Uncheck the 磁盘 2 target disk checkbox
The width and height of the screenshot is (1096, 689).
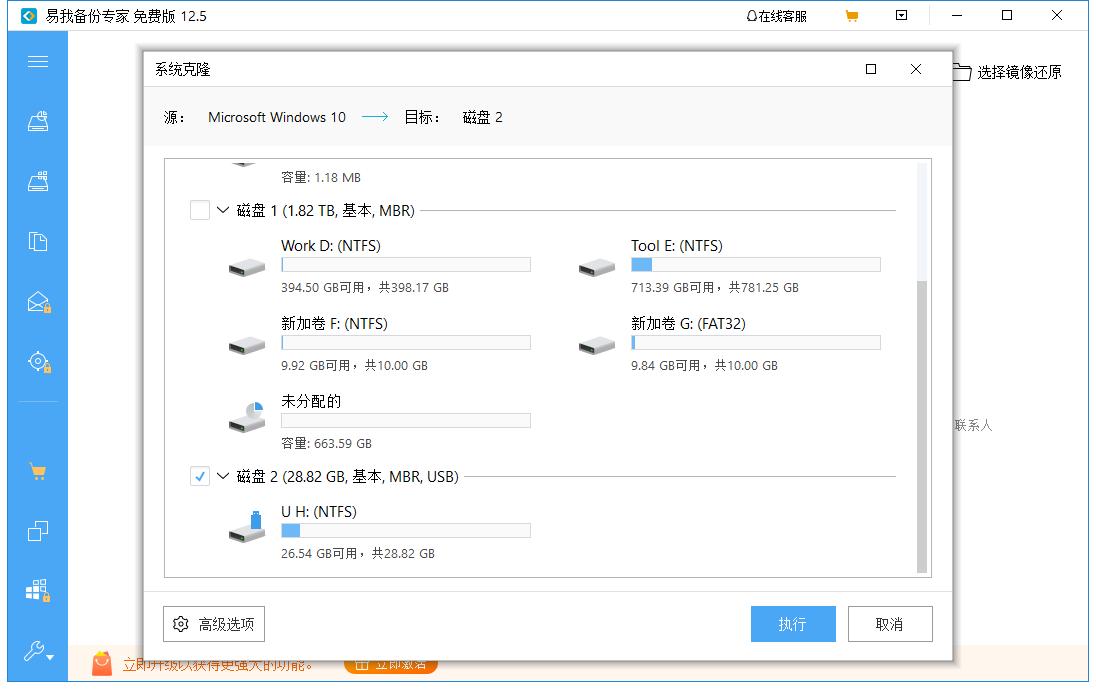(x=199, y=476)
